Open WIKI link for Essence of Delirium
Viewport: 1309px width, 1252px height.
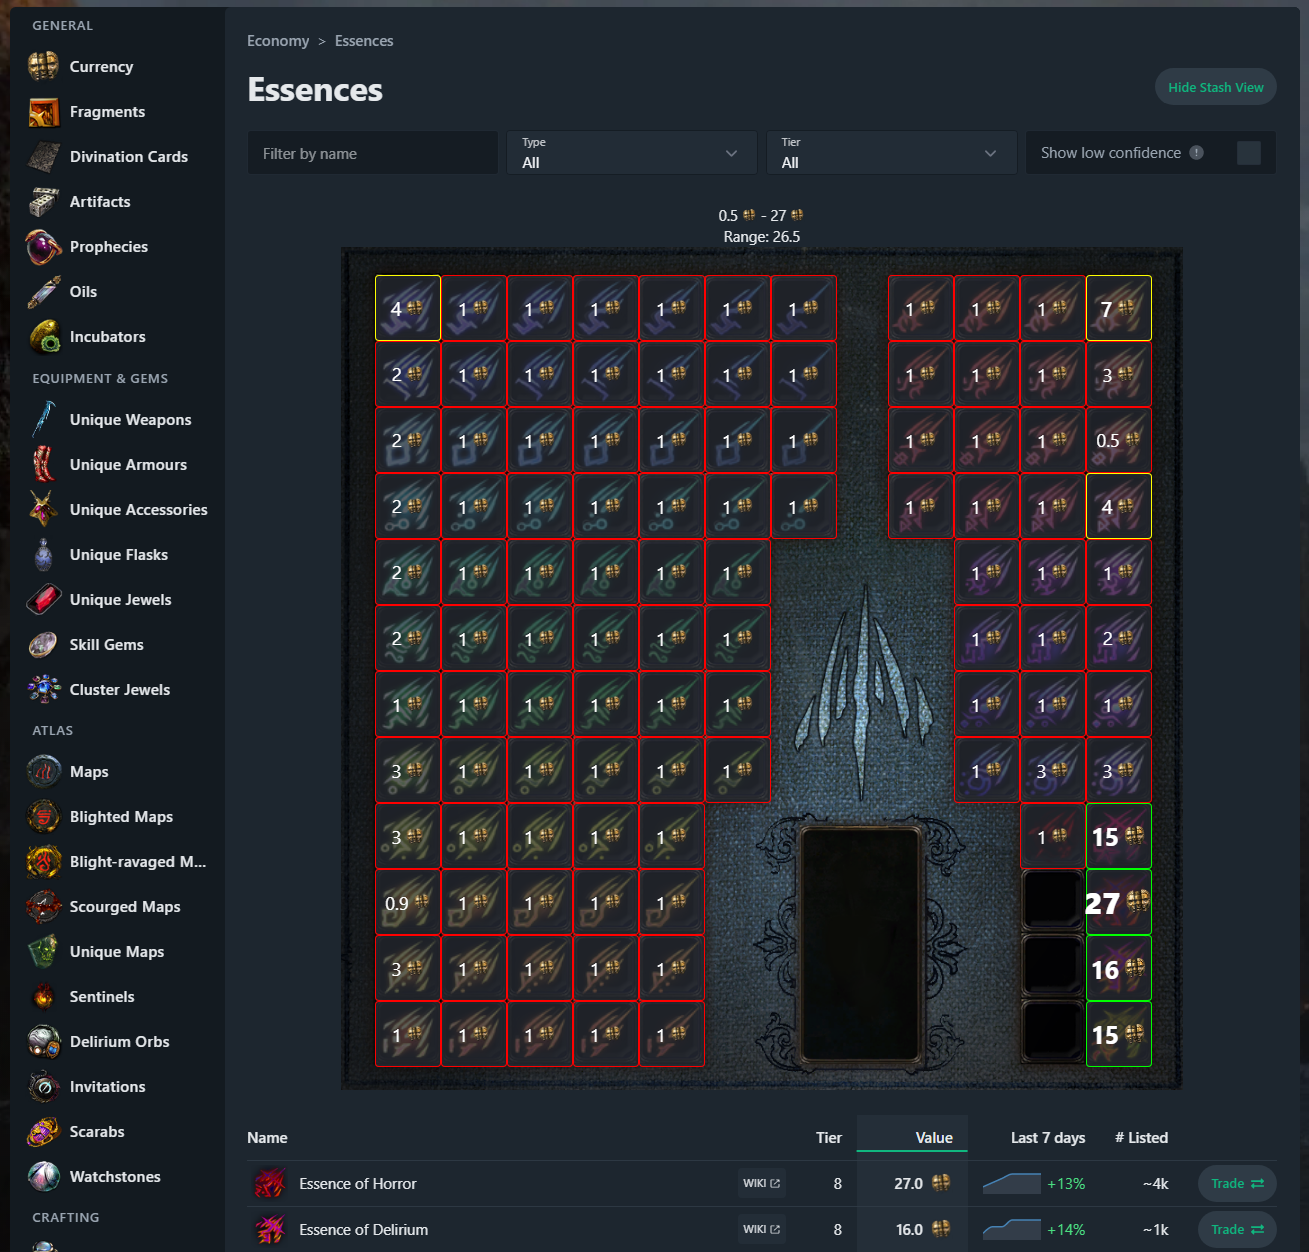(762, 1229)
